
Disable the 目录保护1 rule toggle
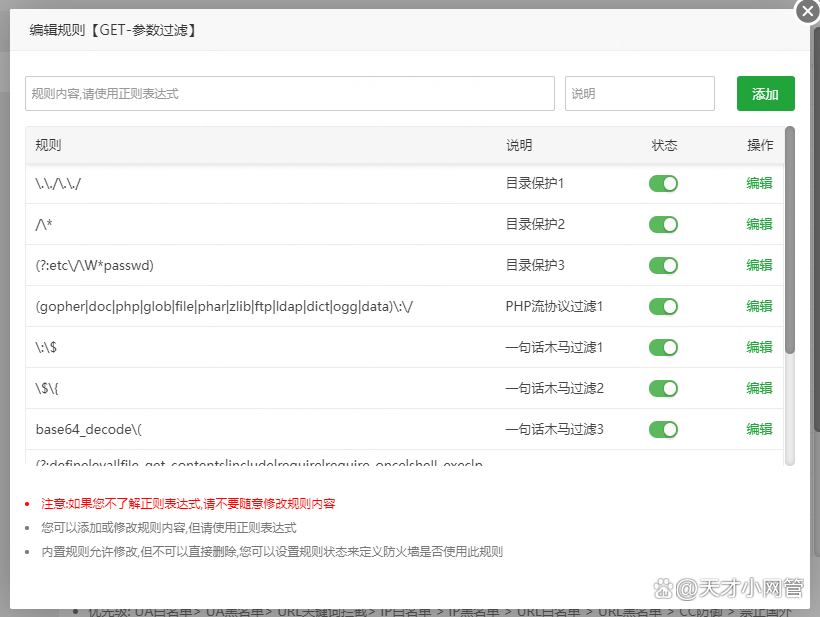pyautogui.click(x=664, y=183)
